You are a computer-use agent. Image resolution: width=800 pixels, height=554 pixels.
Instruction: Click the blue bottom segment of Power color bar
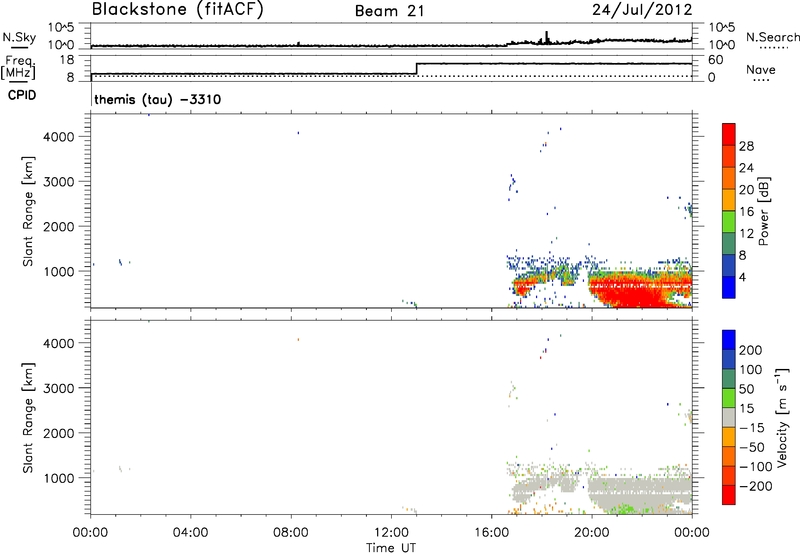coord(729,287)
